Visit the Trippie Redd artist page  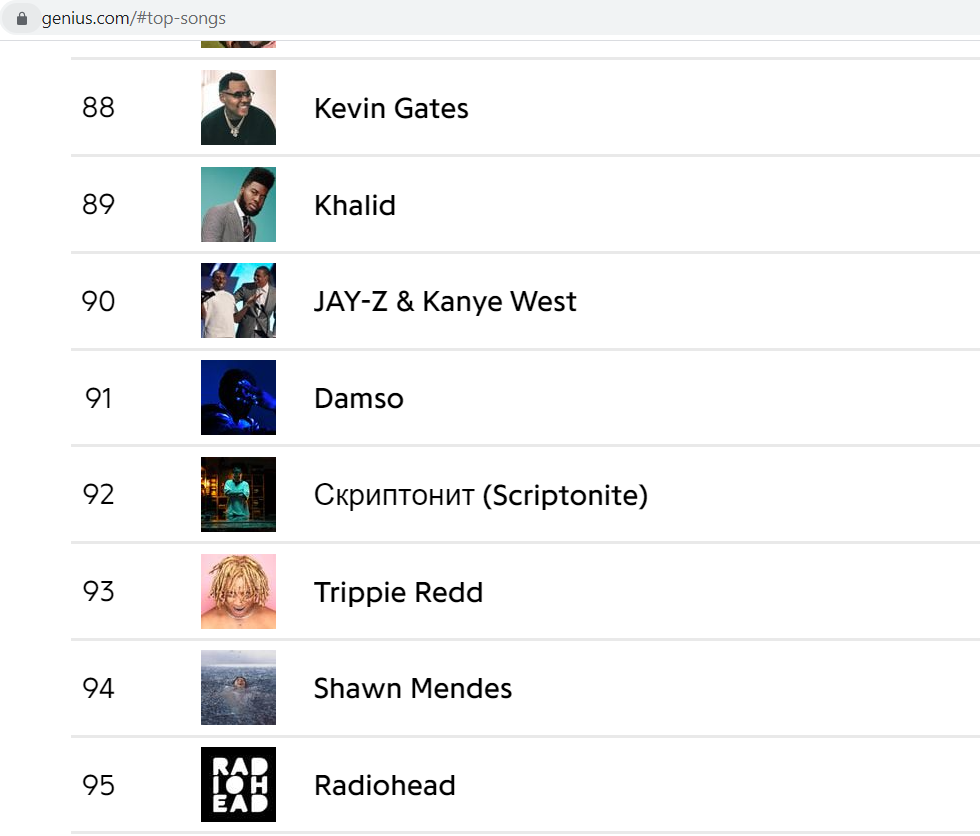click(x=399, y=592)
